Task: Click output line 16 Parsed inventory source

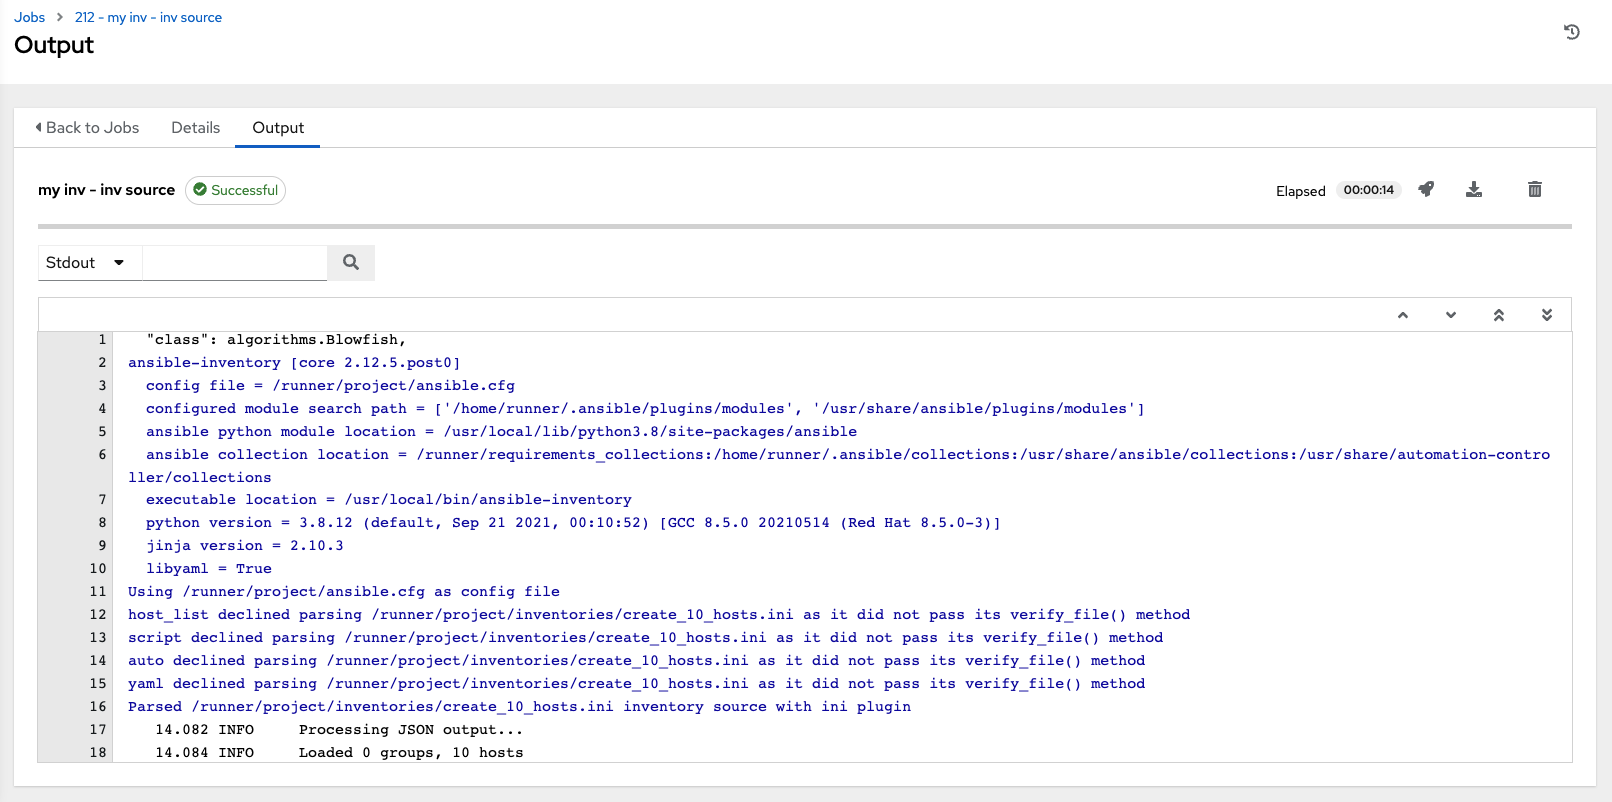Action: [x=519, y=706]
